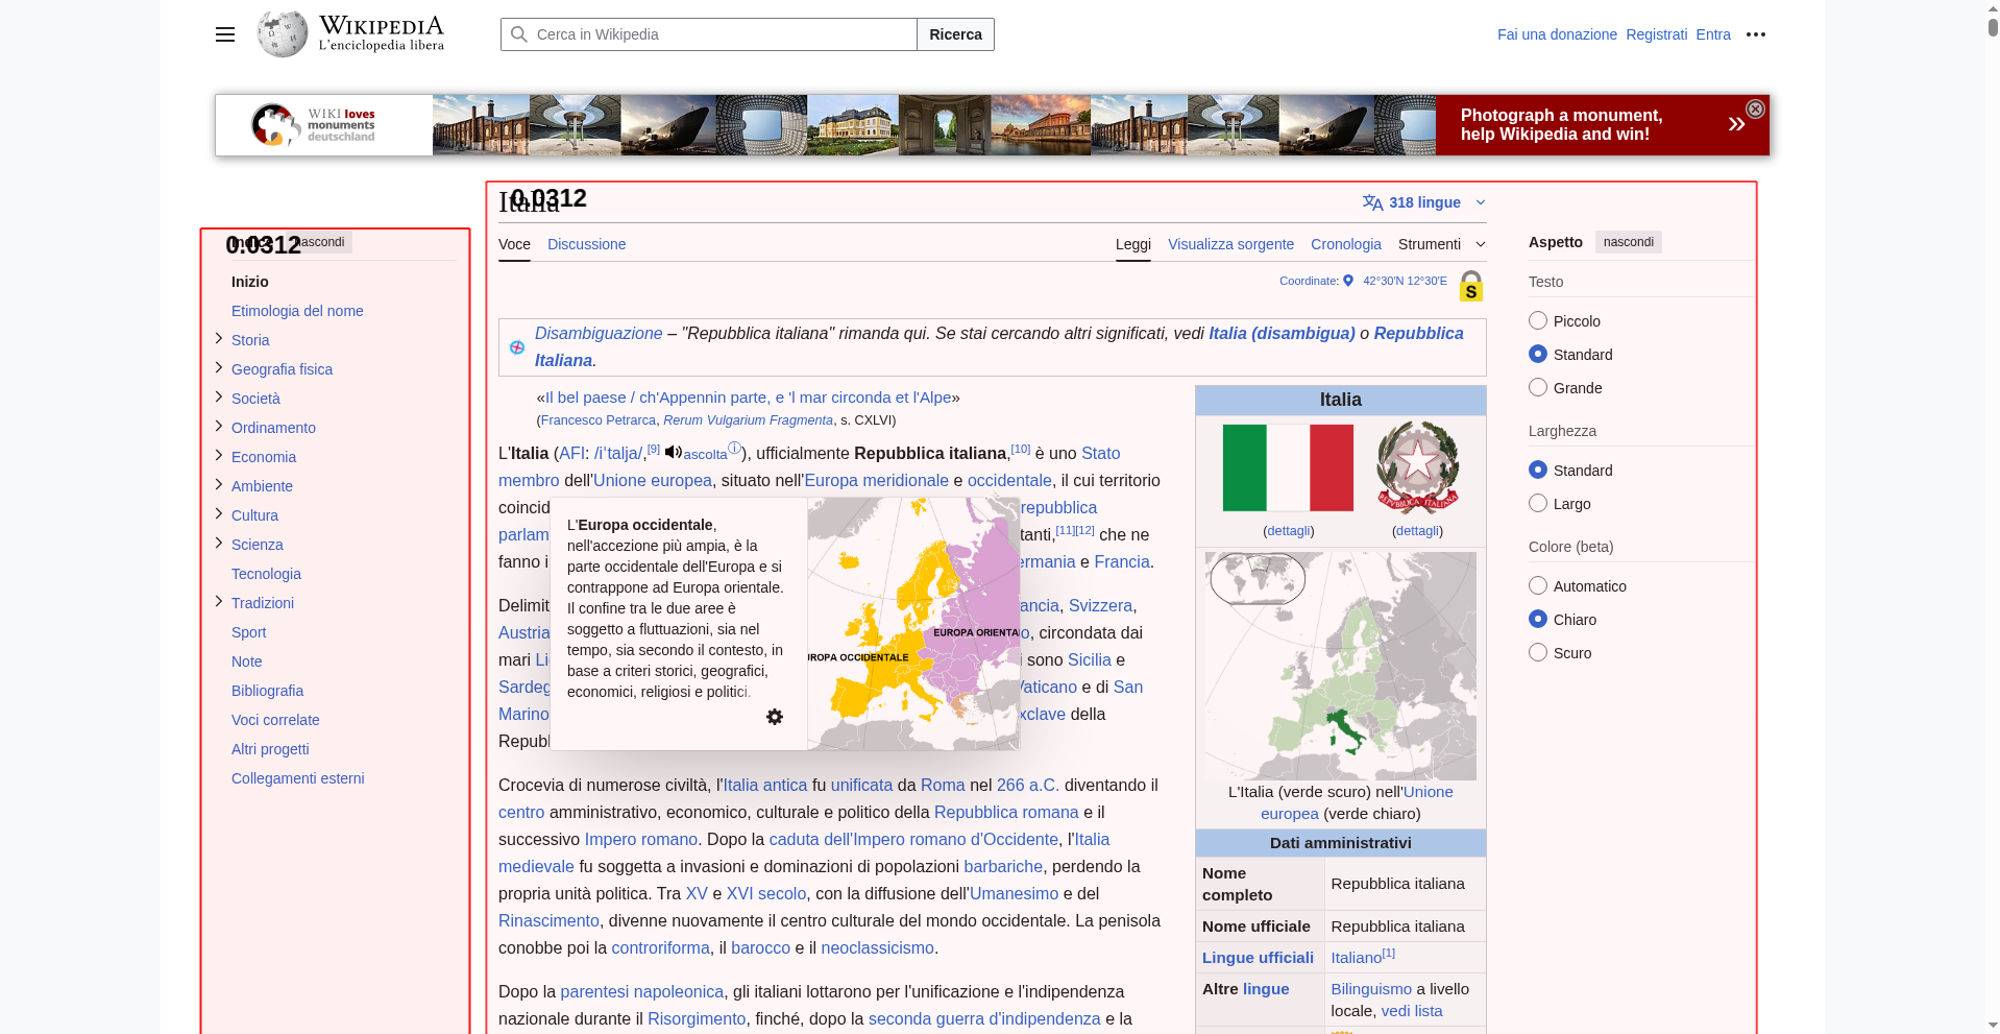Open the hamburger main menu
This screenshot has height=1034, width=2000.
click(225, 35)
